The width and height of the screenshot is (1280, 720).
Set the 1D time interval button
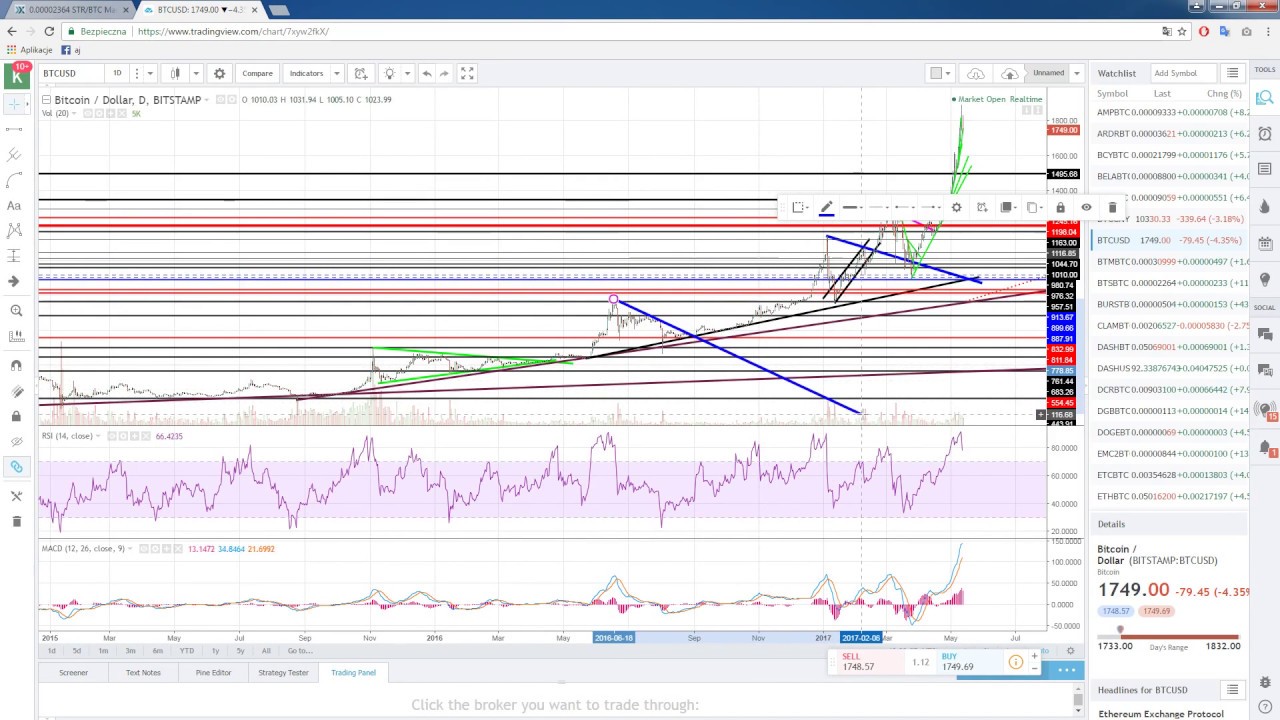(117, 73)
